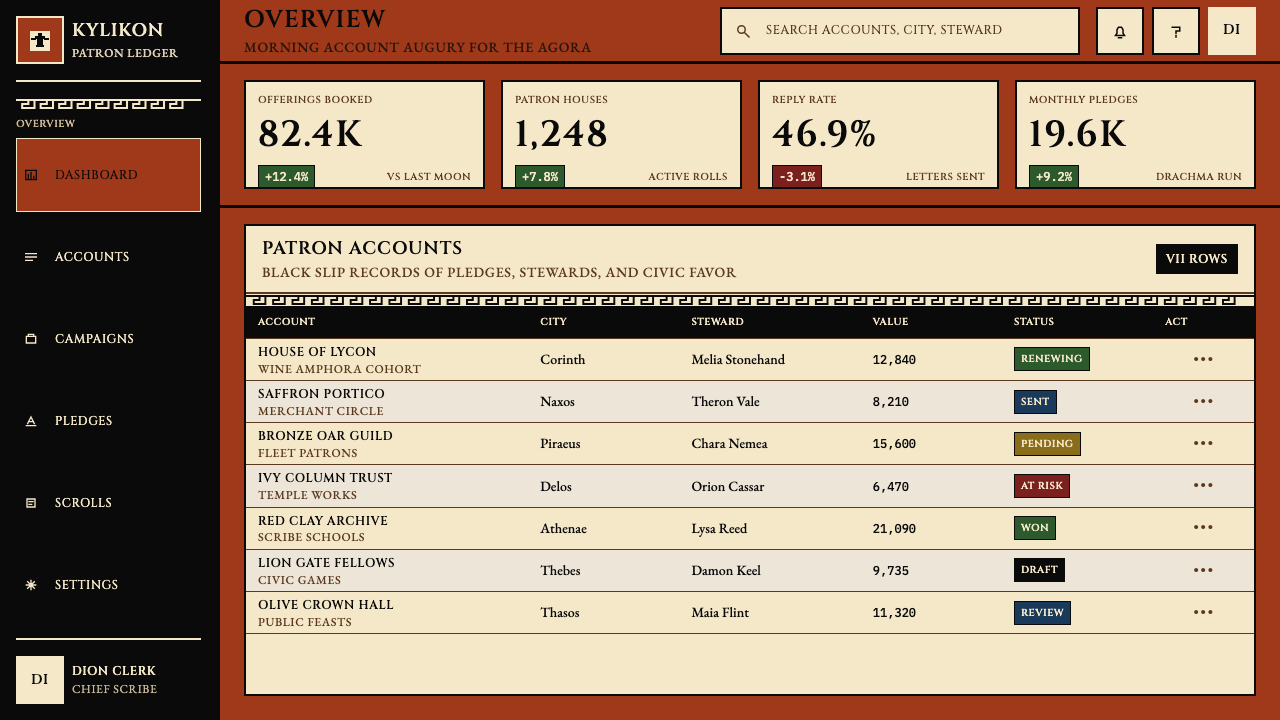Select Red Clay Archive account name

pos(323,521)
